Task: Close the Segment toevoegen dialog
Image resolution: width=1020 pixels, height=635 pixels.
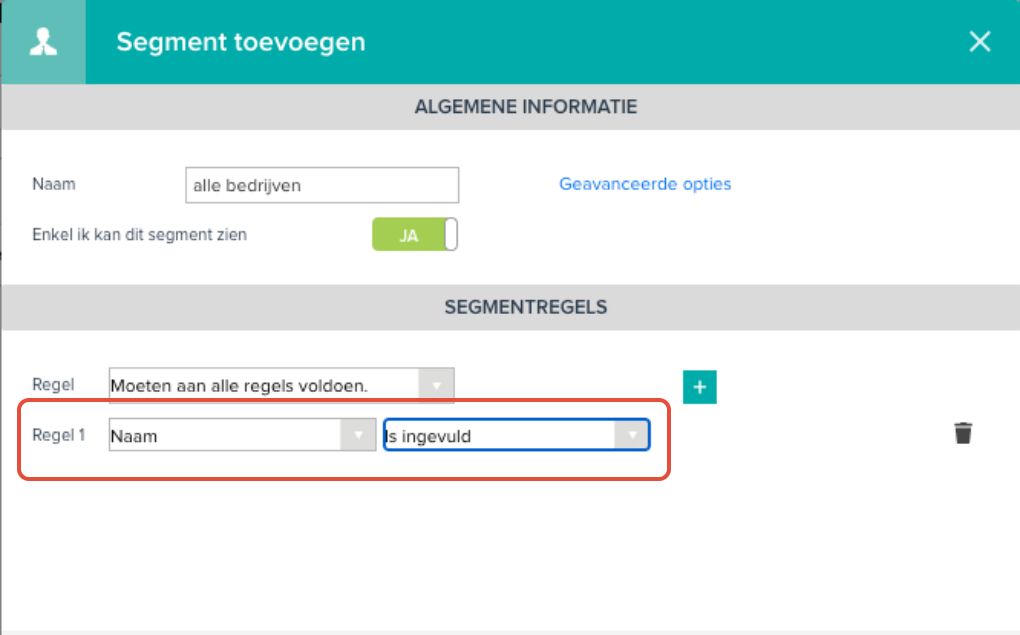Action: pyautogui.click(x=980, y=42)
